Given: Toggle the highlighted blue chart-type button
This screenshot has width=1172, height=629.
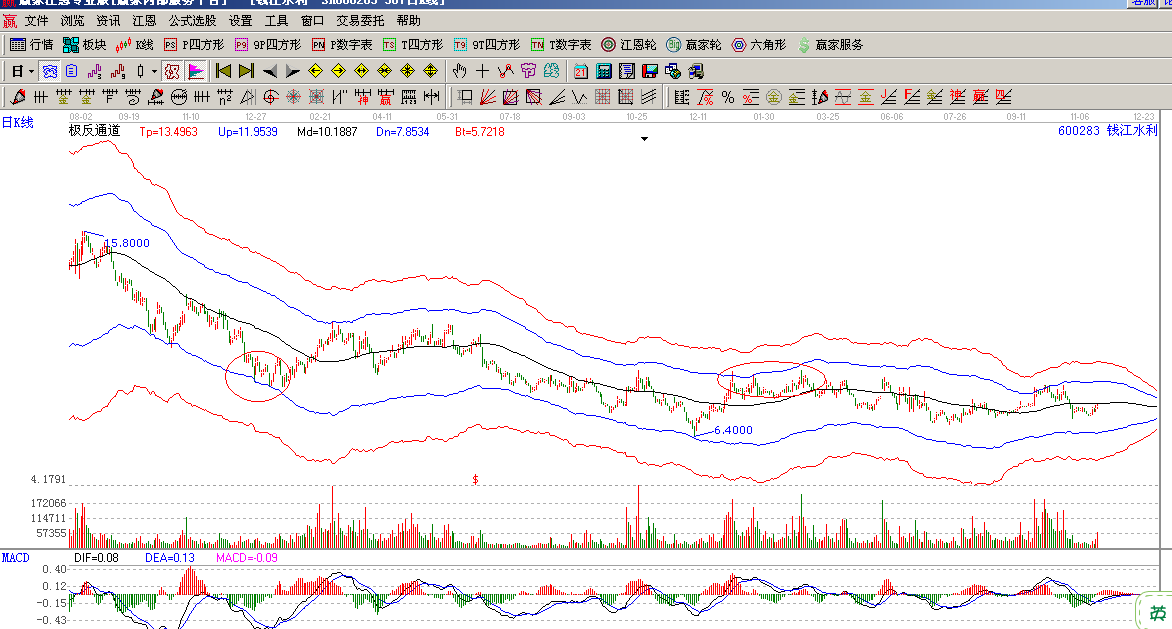Looking at the screenshot, I should point(50,71).
